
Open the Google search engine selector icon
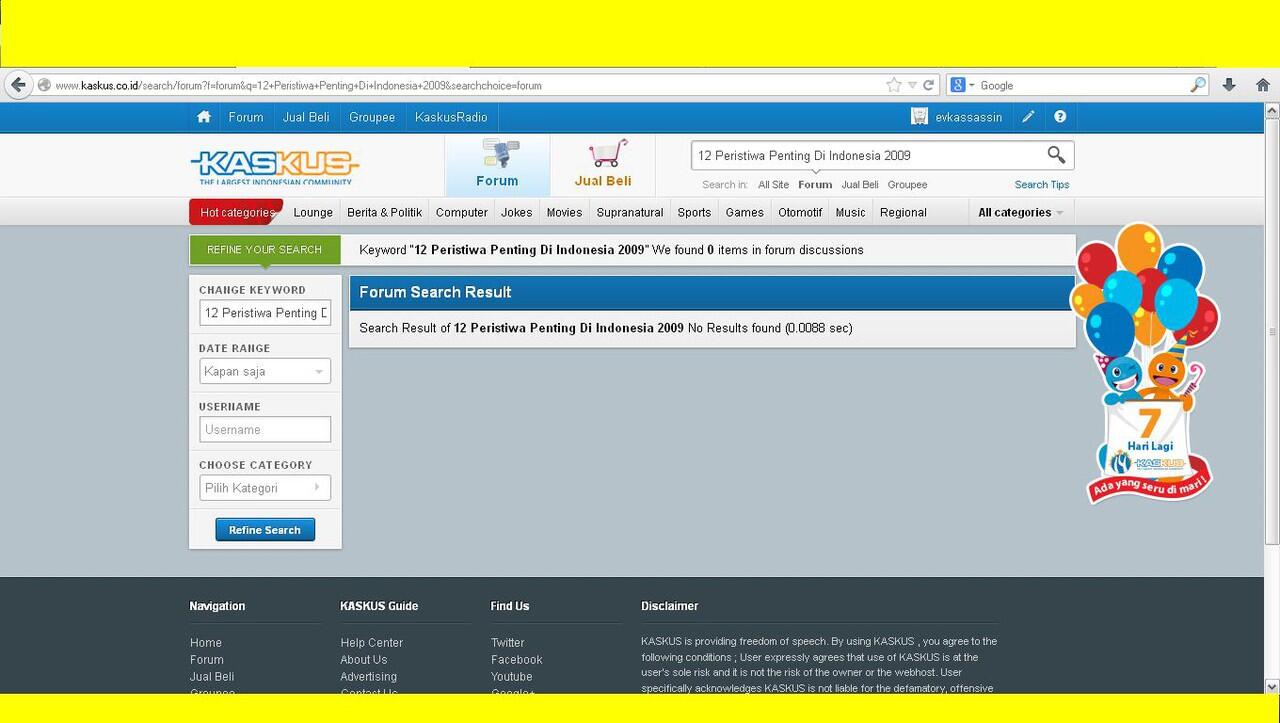[960, 85]
